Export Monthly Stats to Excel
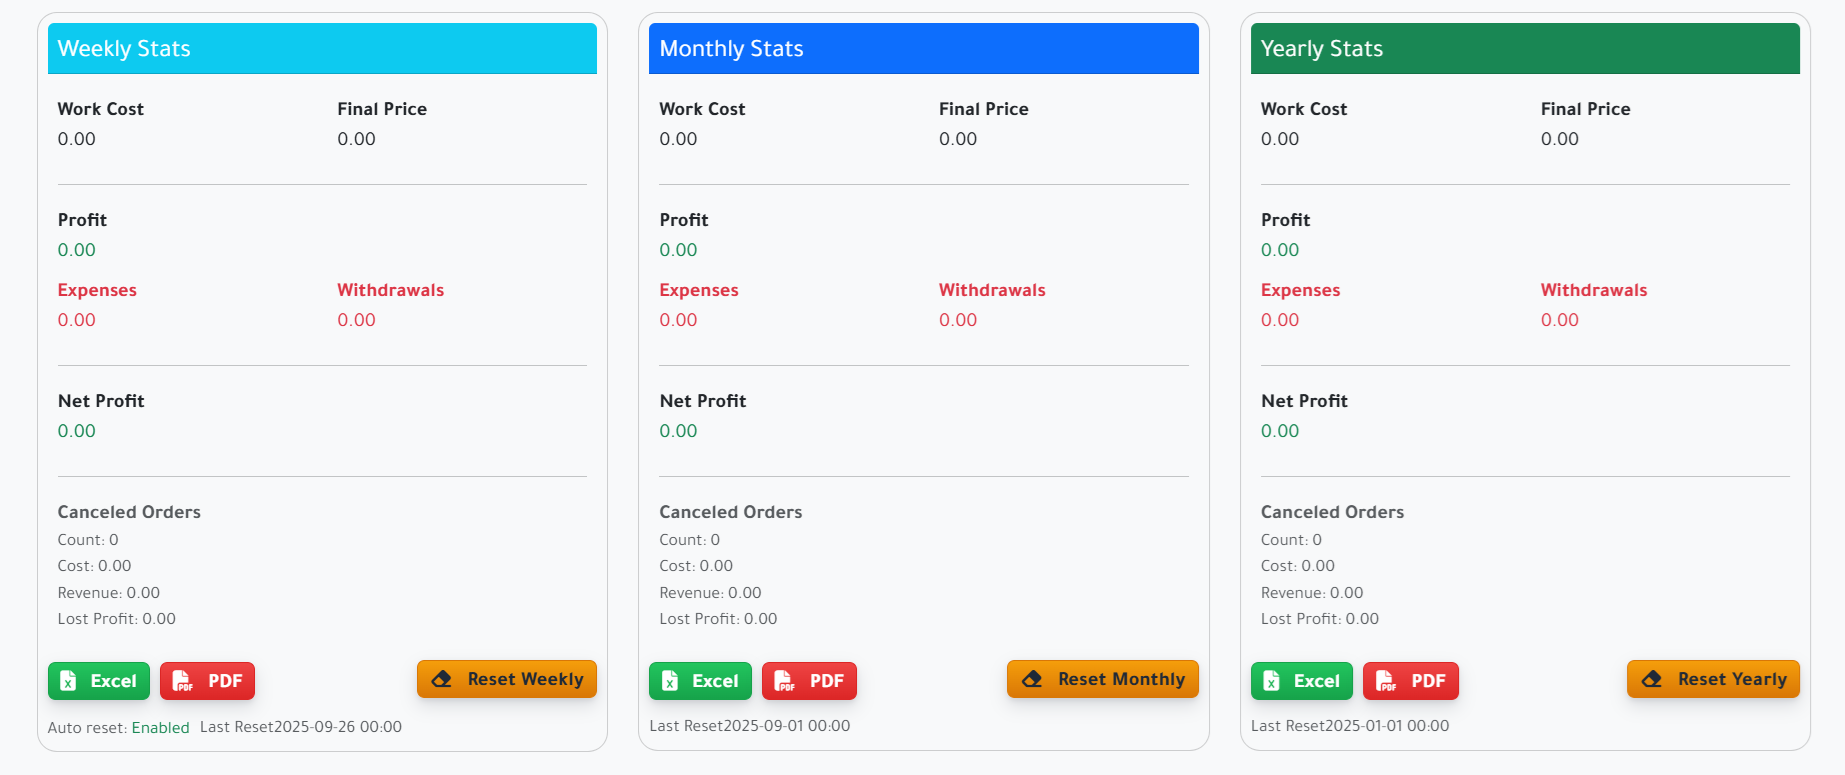This screenshot has width=1845, height=775. coord(700,681)
